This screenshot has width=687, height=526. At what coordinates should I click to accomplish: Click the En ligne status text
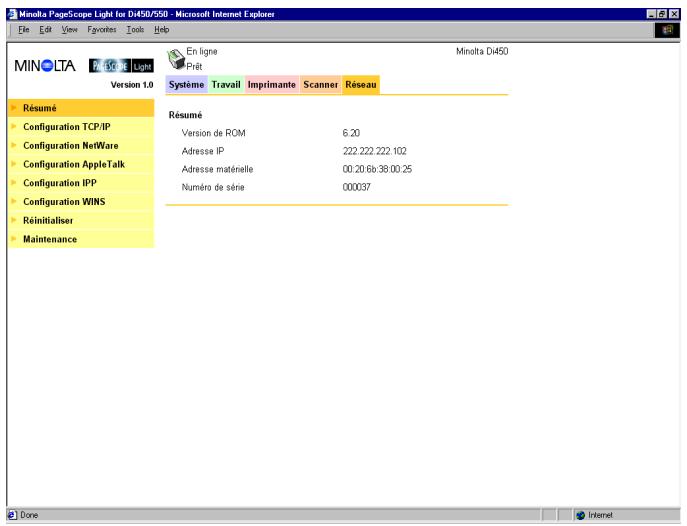coord(202,52)
